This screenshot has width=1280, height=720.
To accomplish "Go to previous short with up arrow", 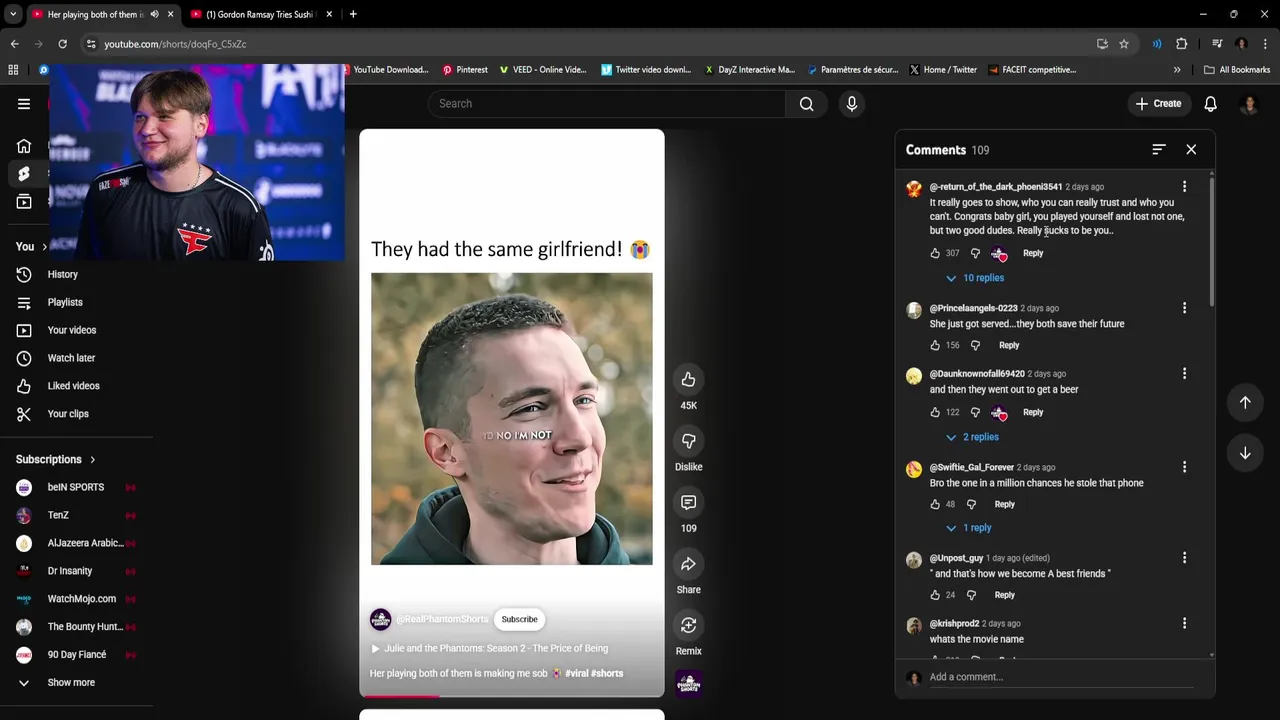I will 1245,402.
